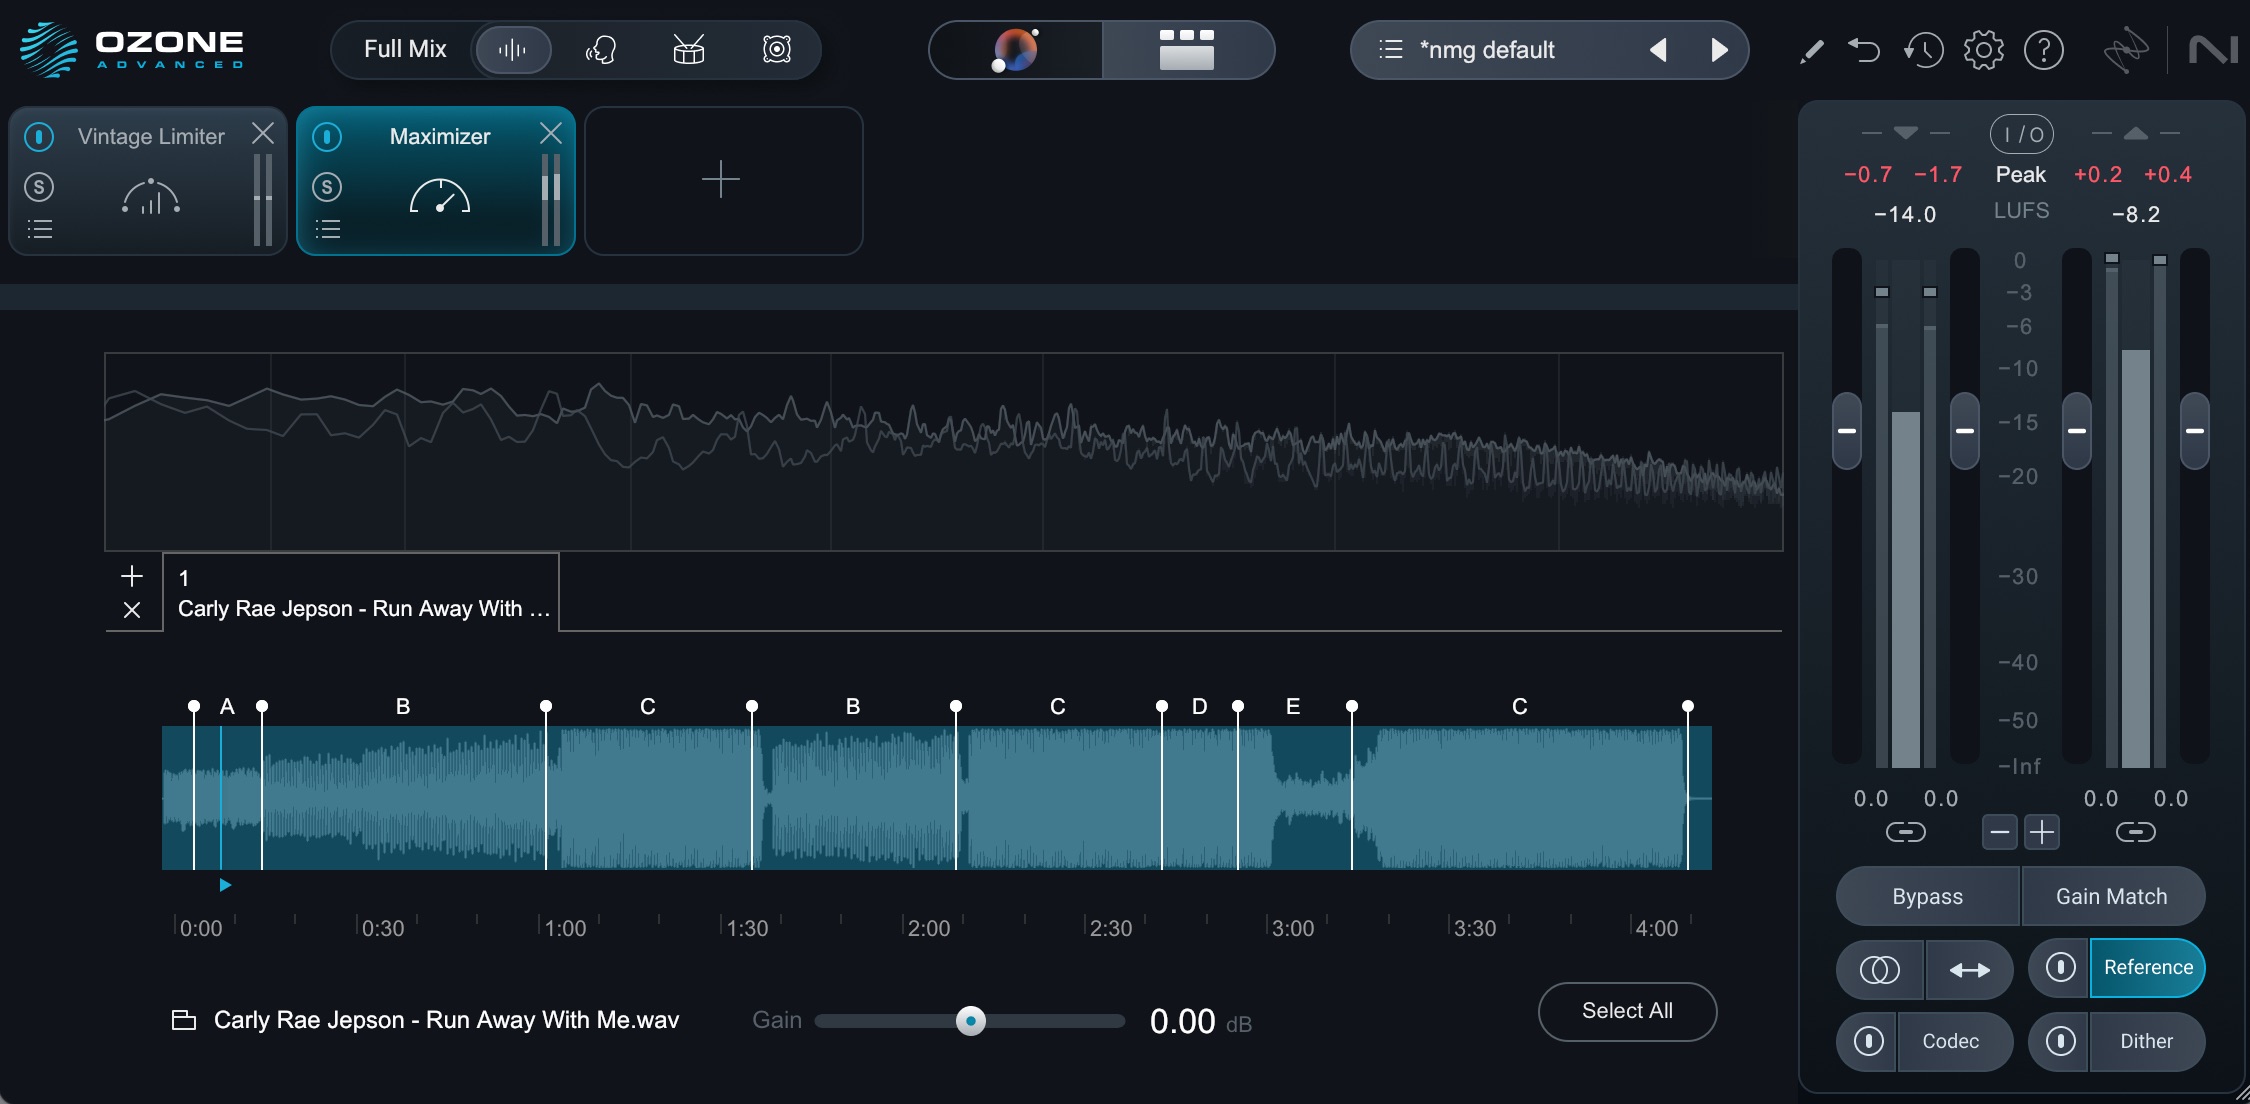
Task: Enable Bypass
Action: [1927, 896]
